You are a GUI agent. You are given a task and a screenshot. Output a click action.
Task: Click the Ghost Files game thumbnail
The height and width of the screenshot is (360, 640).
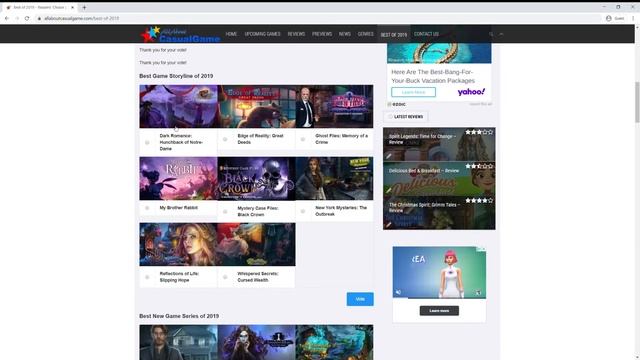334,107
